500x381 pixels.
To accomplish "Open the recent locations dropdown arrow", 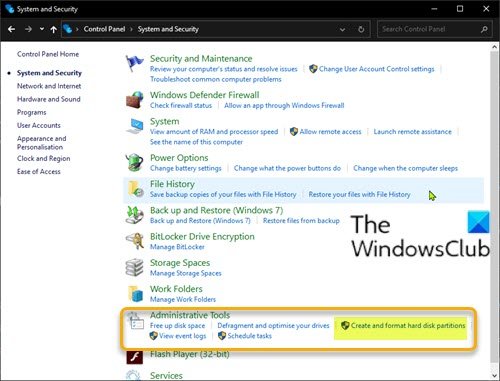I will 42,29.
